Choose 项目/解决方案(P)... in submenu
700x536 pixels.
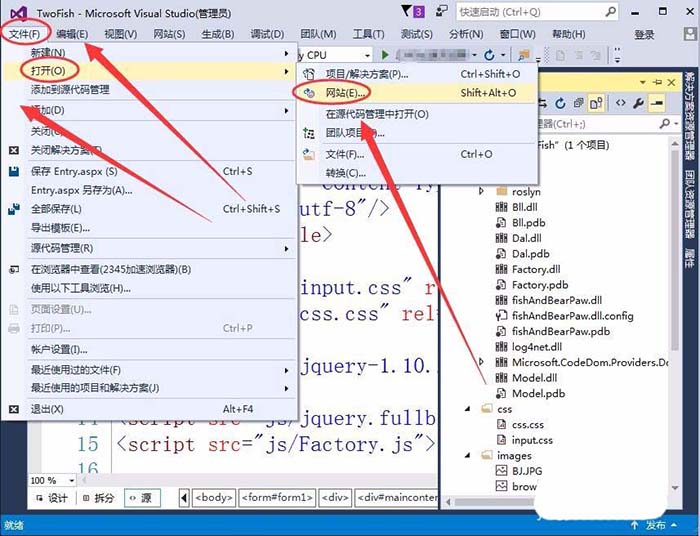(x=417, y=74)
